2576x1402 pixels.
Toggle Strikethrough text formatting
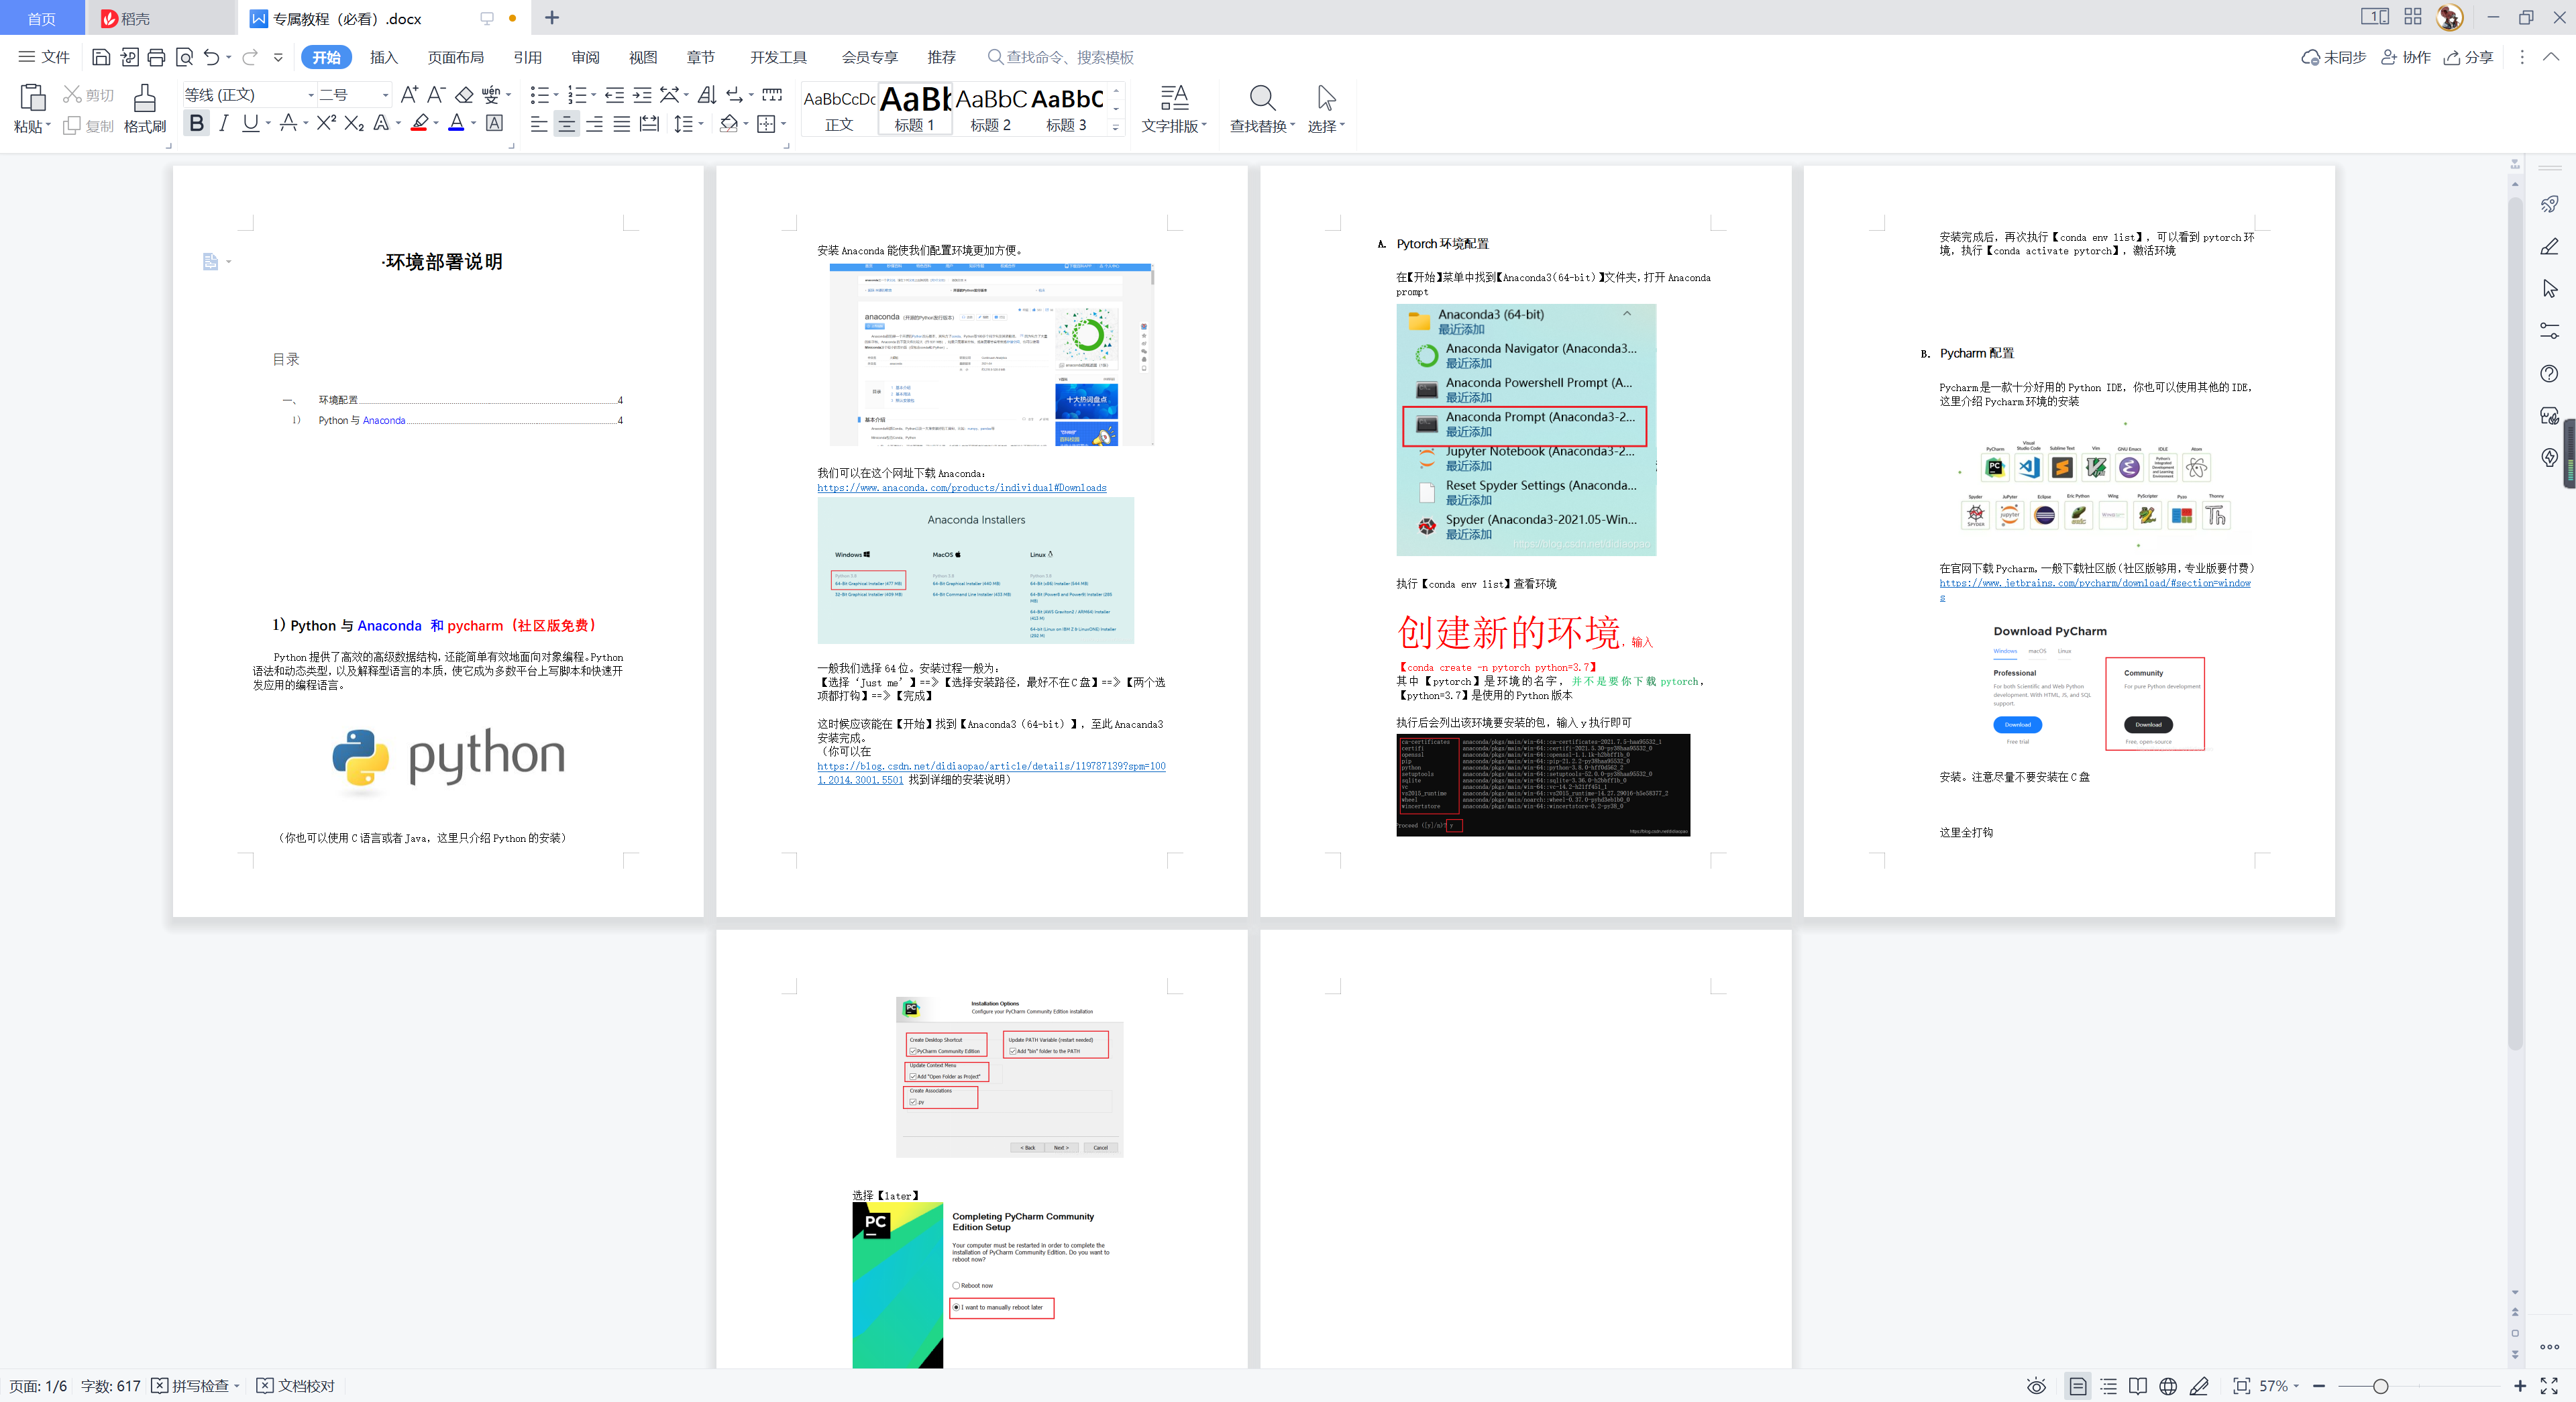(x=288, y=123)
